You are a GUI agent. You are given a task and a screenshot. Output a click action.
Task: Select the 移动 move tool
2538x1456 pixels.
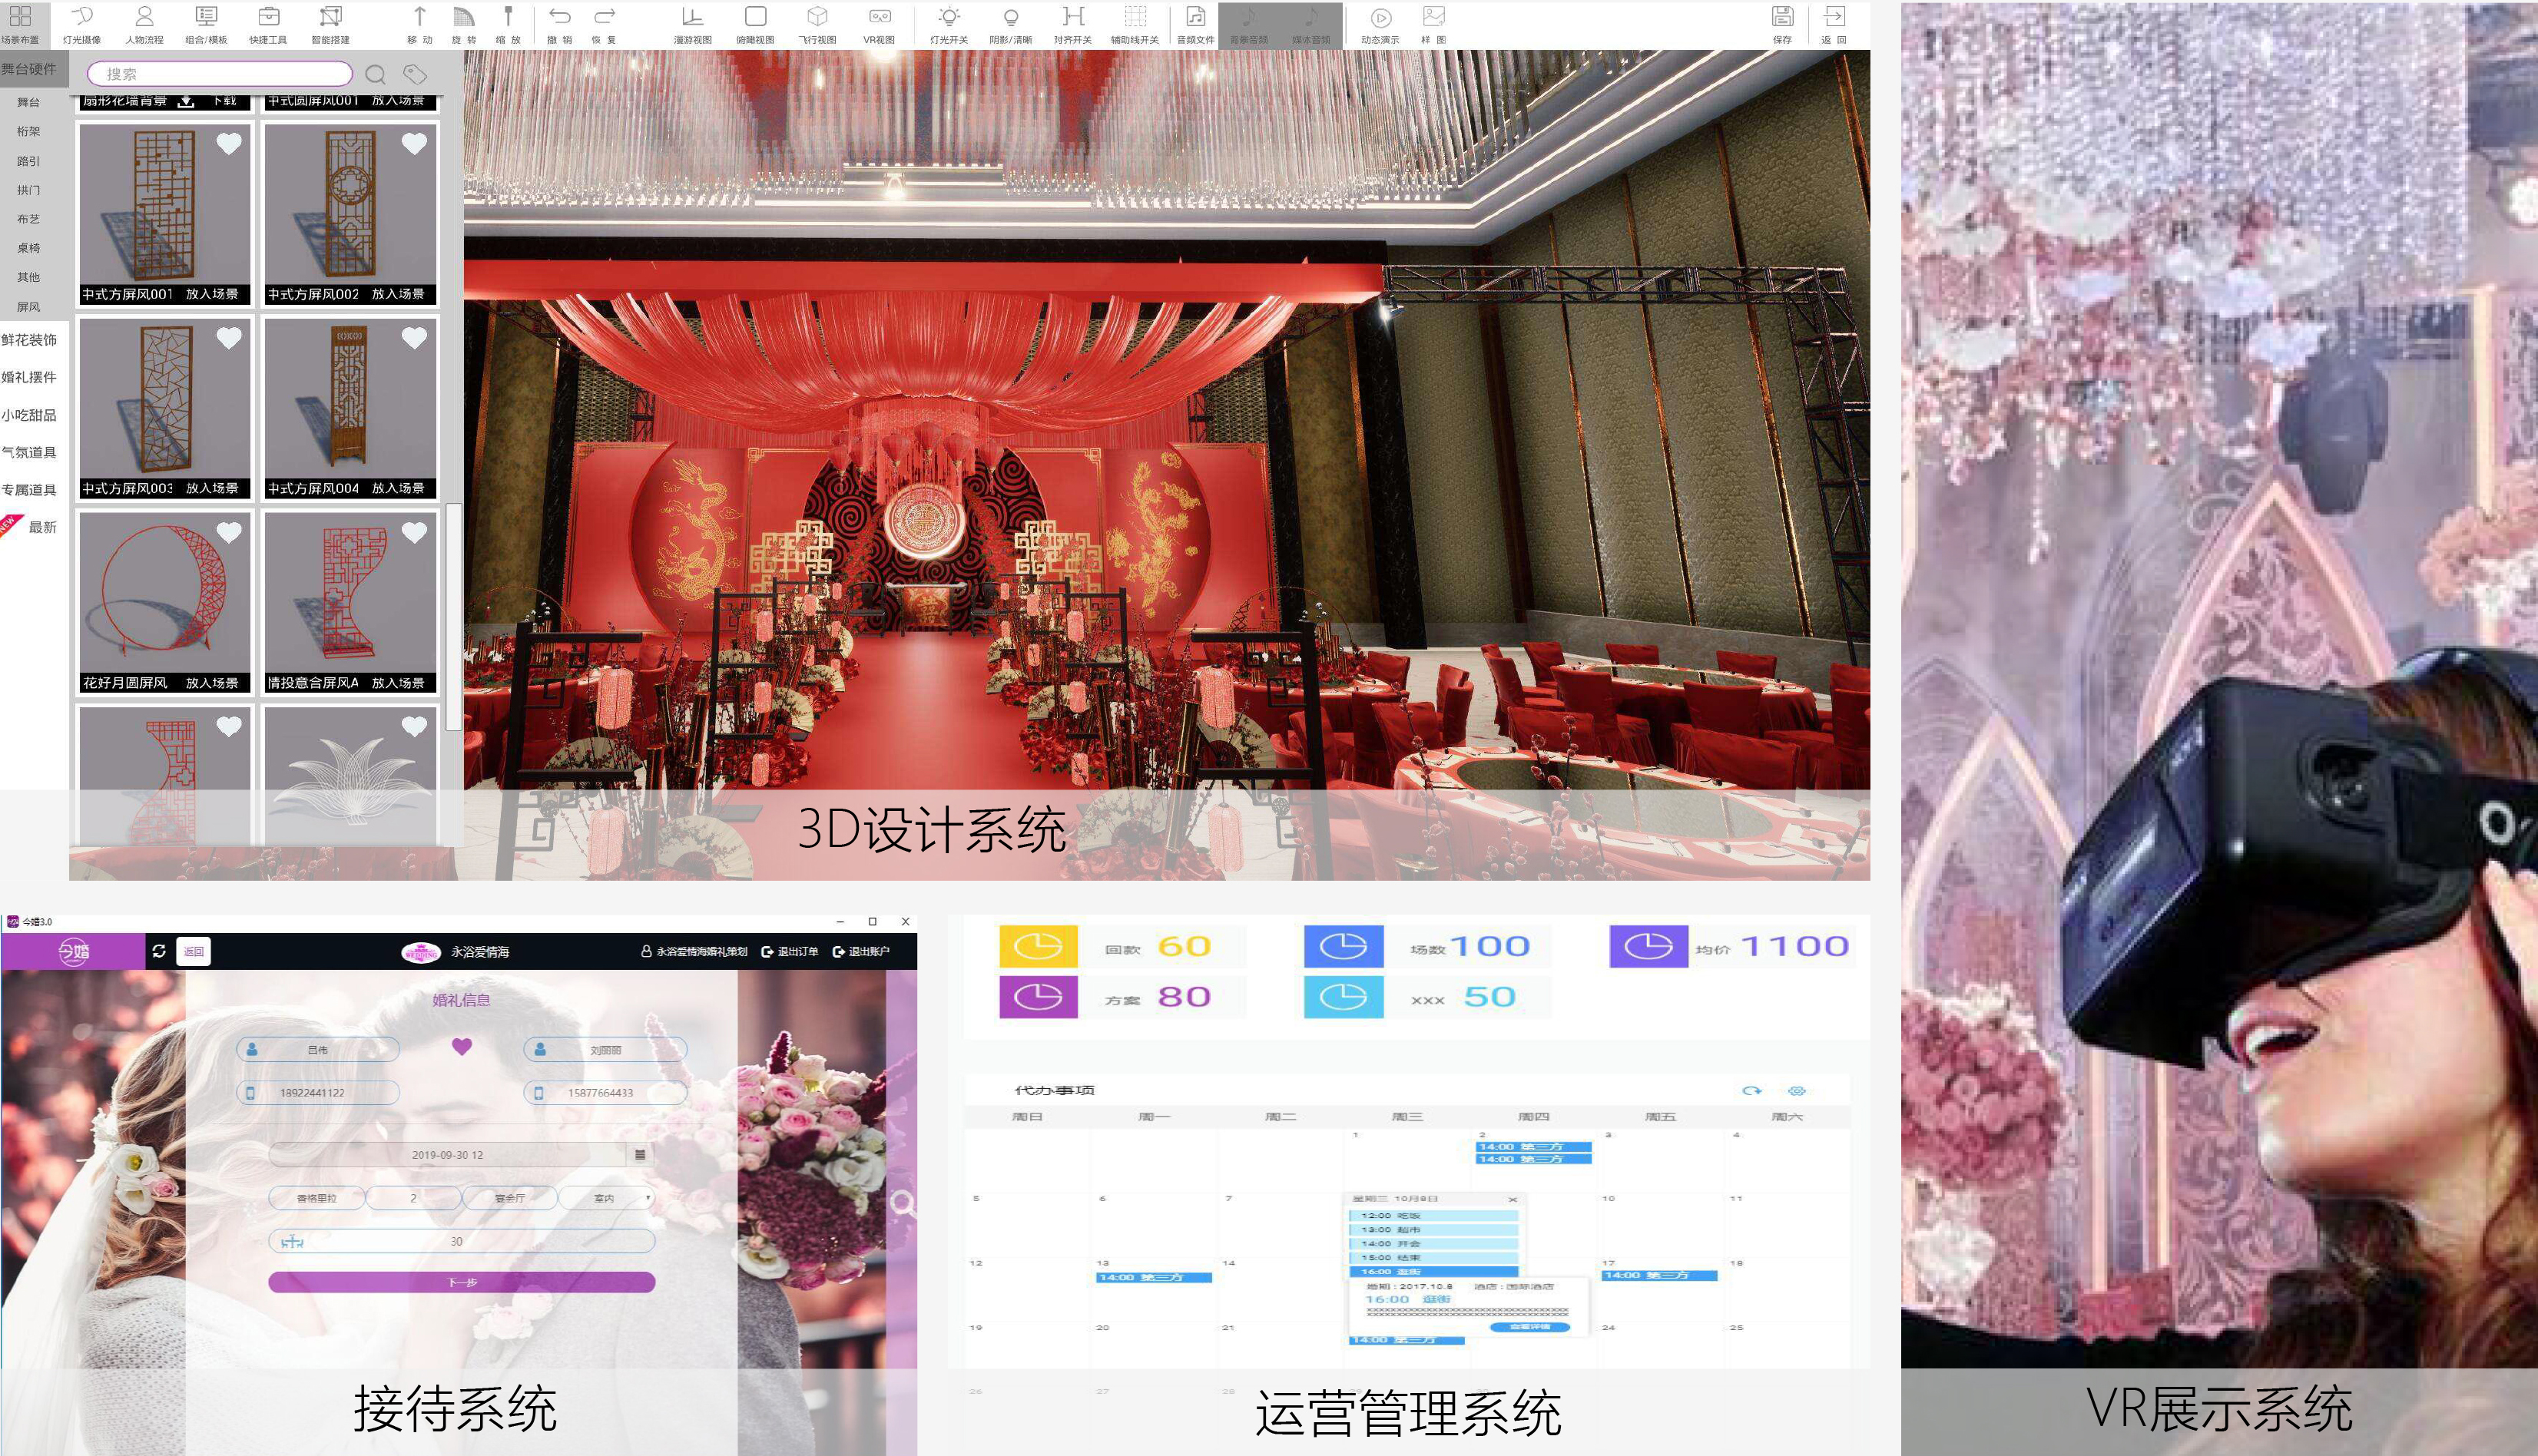(x=420, y=24)
